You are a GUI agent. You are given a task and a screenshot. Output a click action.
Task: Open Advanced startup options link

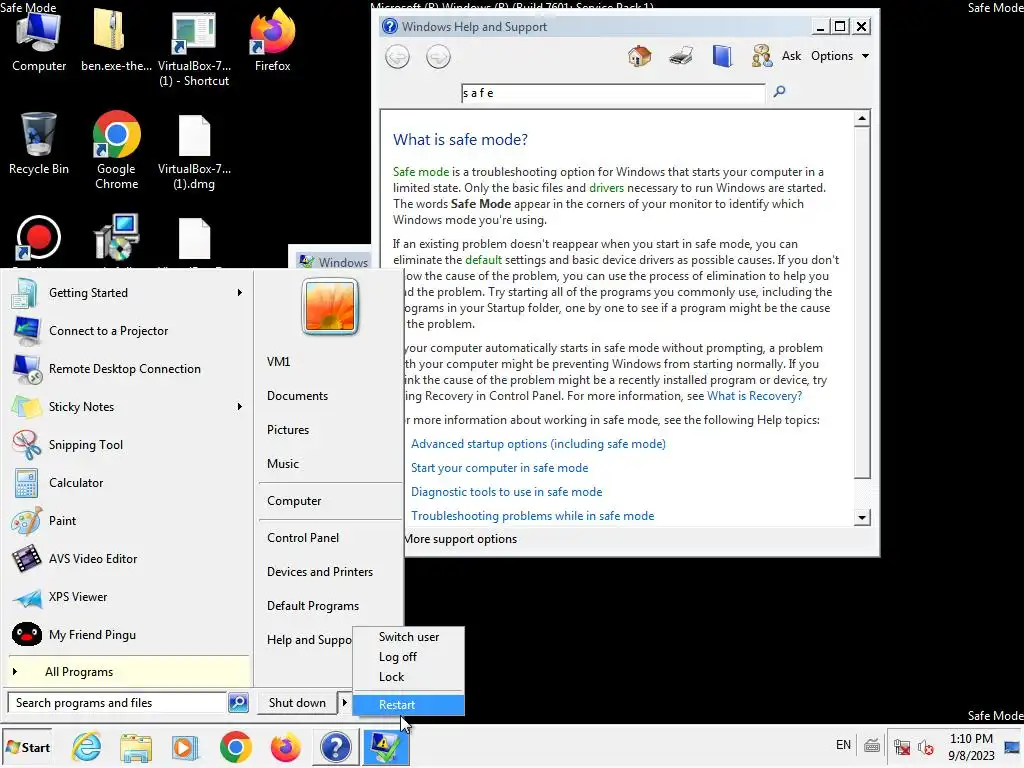(538, 444)
